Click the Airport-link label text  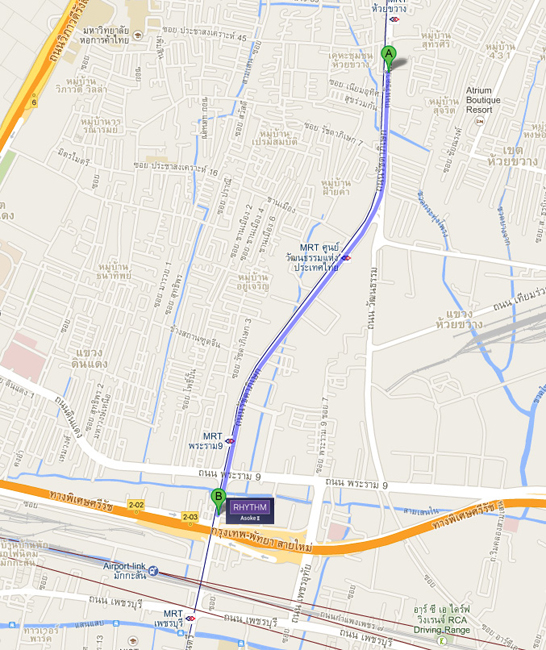124,566
